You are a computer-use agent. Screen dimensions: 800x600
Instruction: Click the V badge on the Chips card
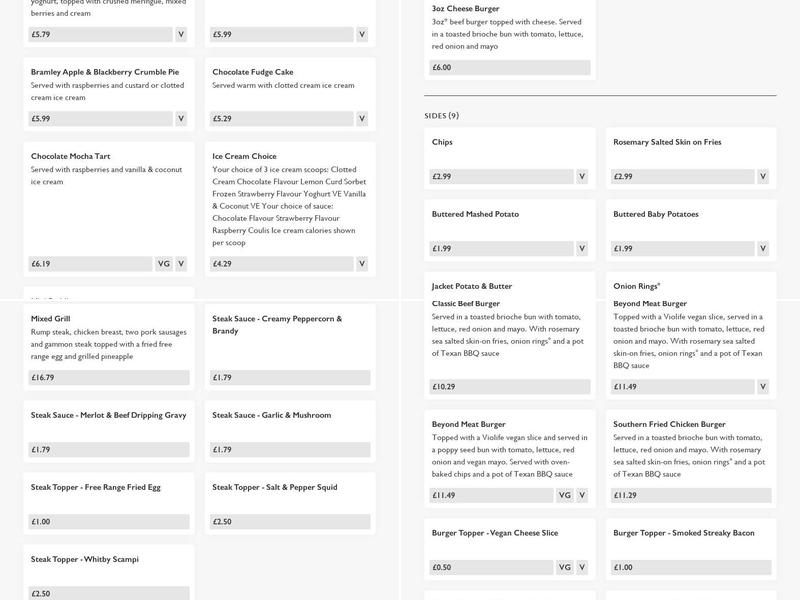[x=581, y=176]
